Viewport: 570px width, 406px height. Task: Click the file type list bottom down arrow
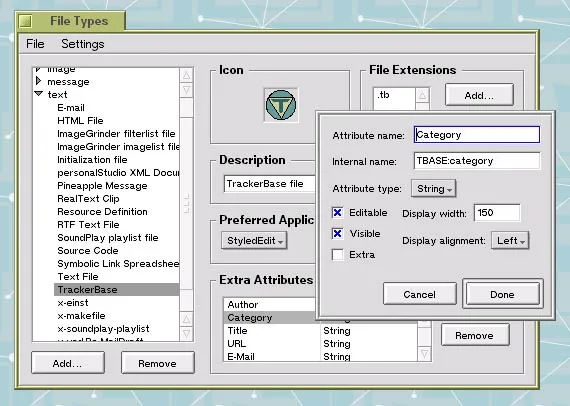click(186, 333)
